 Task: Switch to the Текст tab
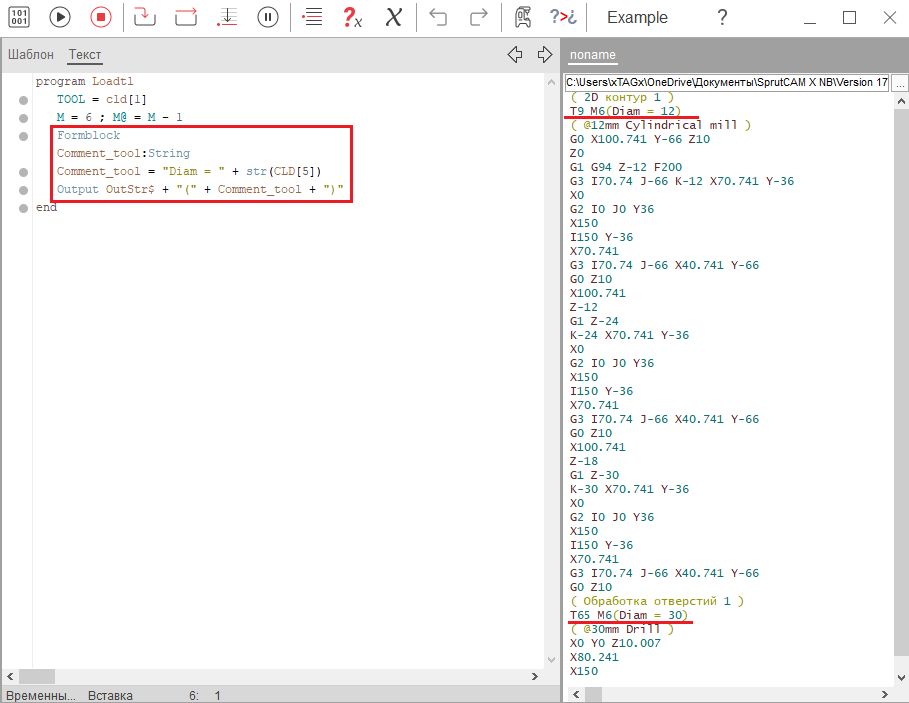[x=85, y=55]
